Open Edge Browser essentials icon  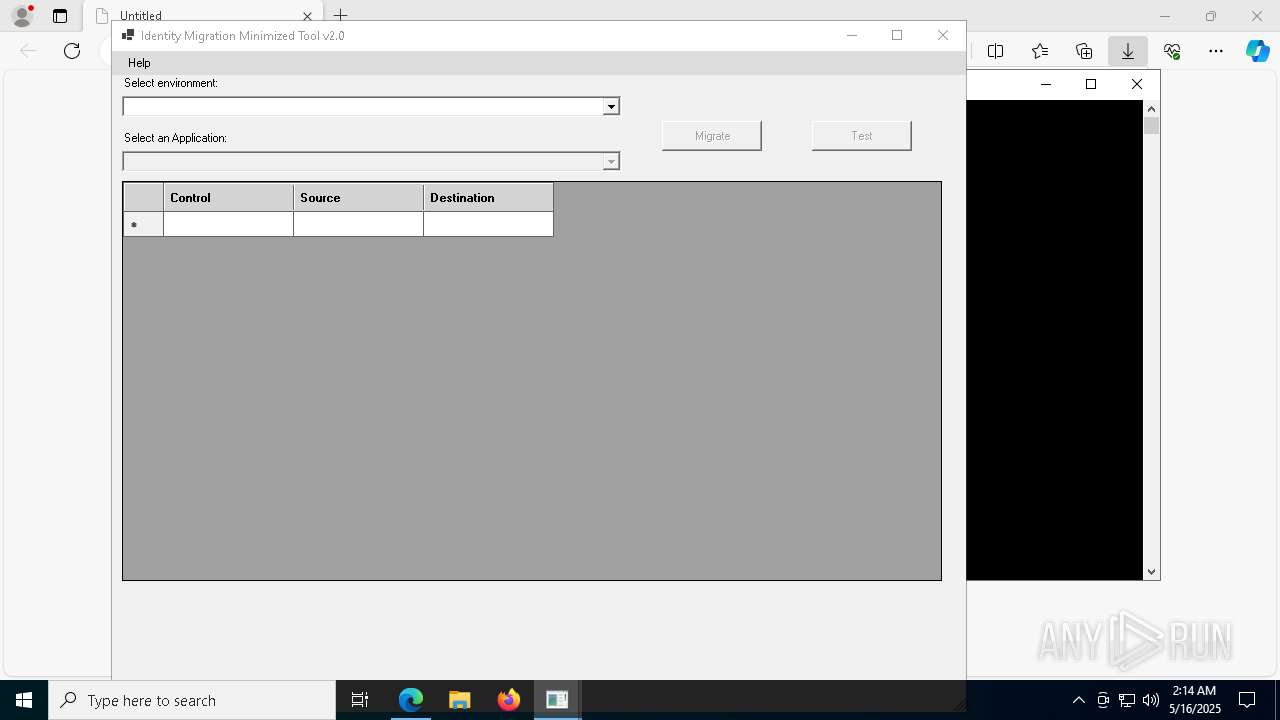coord(1172,51)
